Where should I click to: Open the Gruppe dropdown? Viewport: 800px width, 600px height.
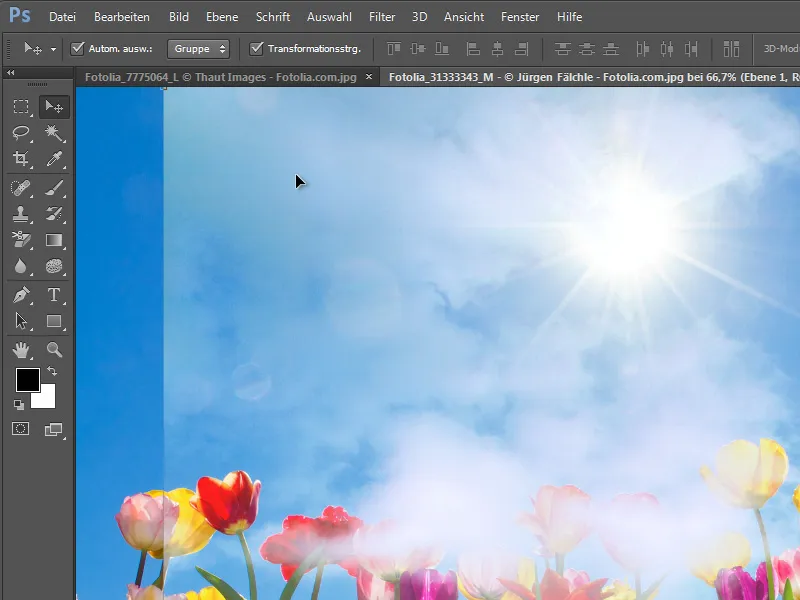point(198,49)
